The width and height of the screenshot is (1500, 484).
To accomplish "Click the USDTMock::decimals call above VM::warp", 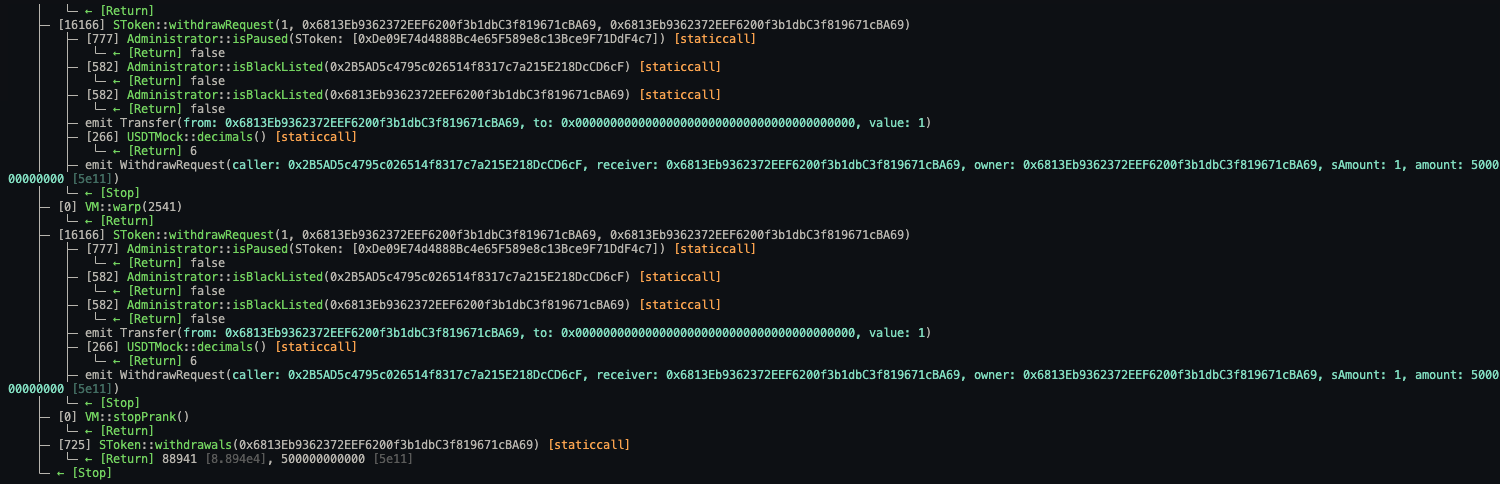I will [221, 136].
